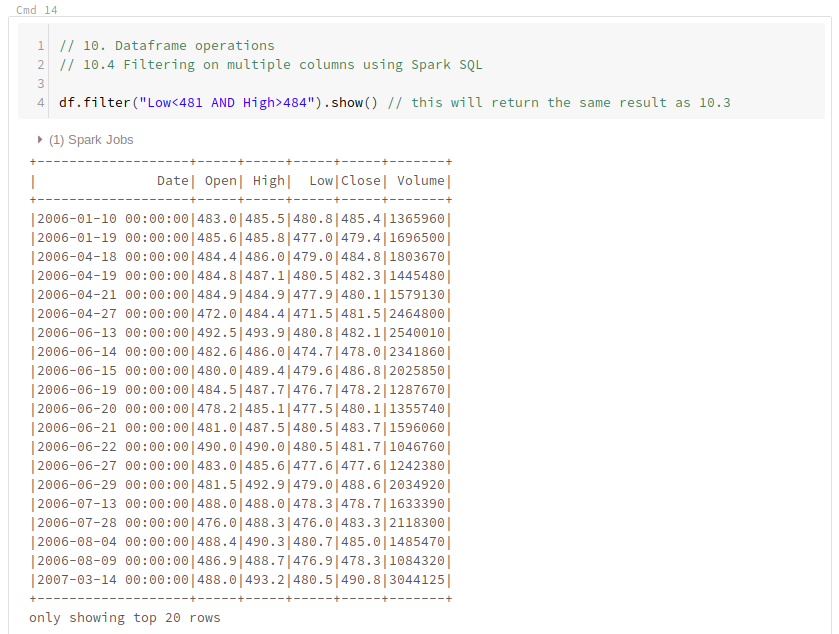This screenshot has width=839, height=634.
Task: Click the Volume value 3044125
Action: (x=417, y=579)
